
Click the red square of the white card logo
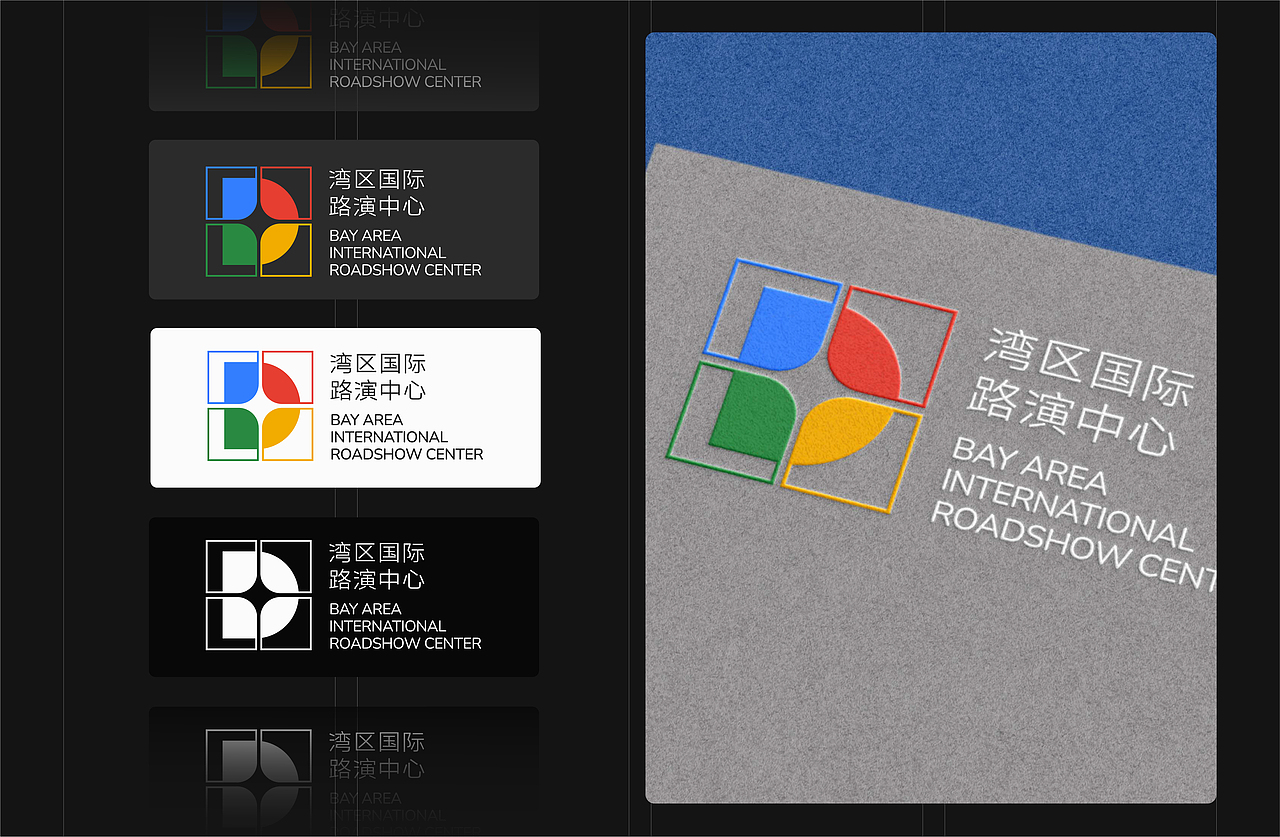(287, 377)
